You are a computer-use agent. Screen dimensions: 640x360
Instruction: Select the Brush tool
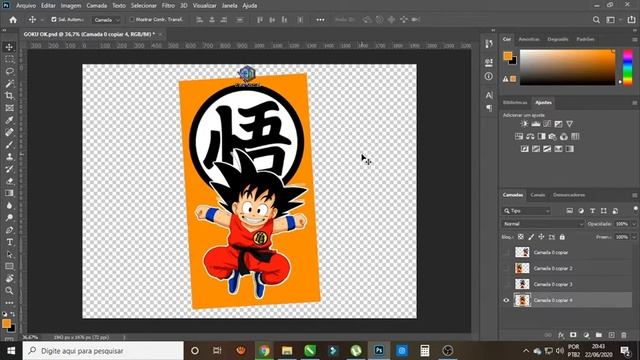pos(9,144)
